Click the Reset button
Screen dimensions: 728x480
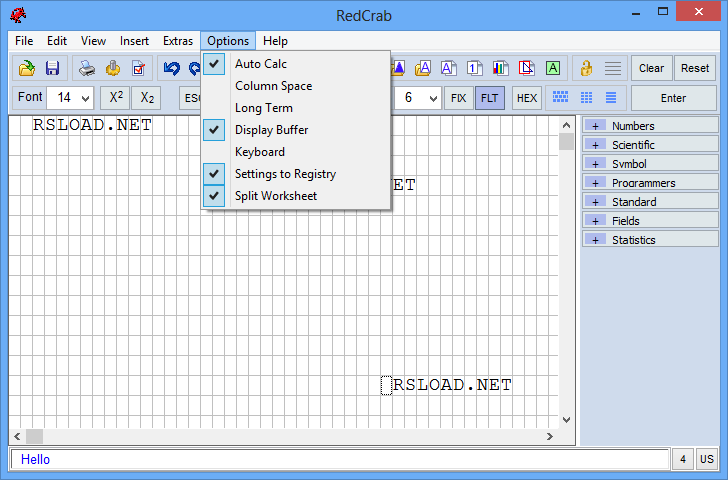pos(695,68)
